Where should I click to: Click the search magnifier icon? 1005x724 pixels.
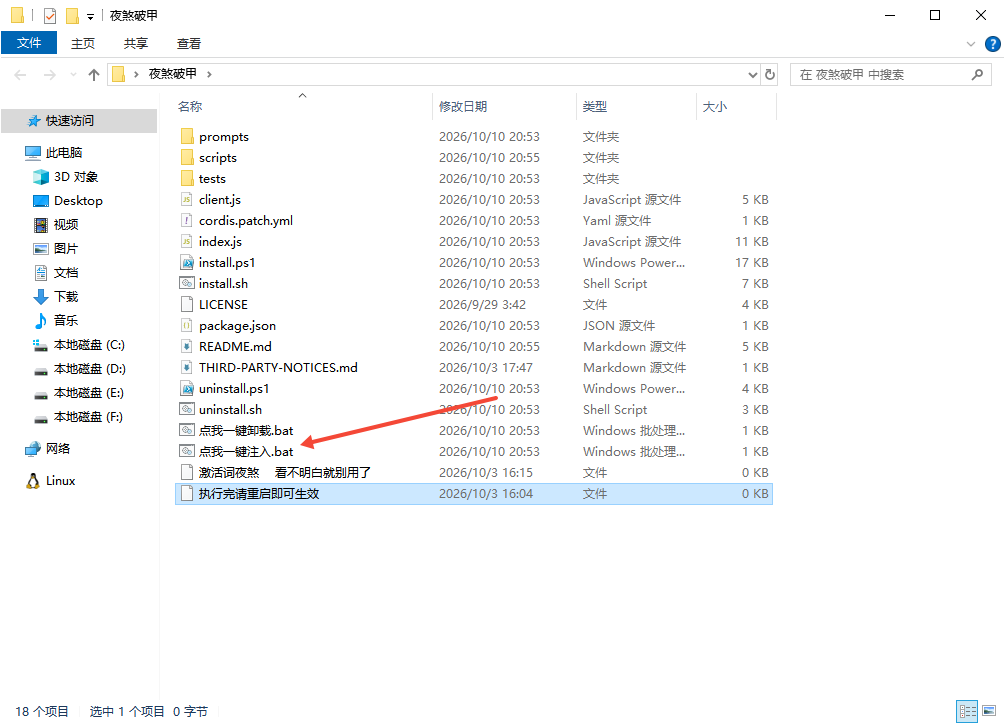[977, 74]
